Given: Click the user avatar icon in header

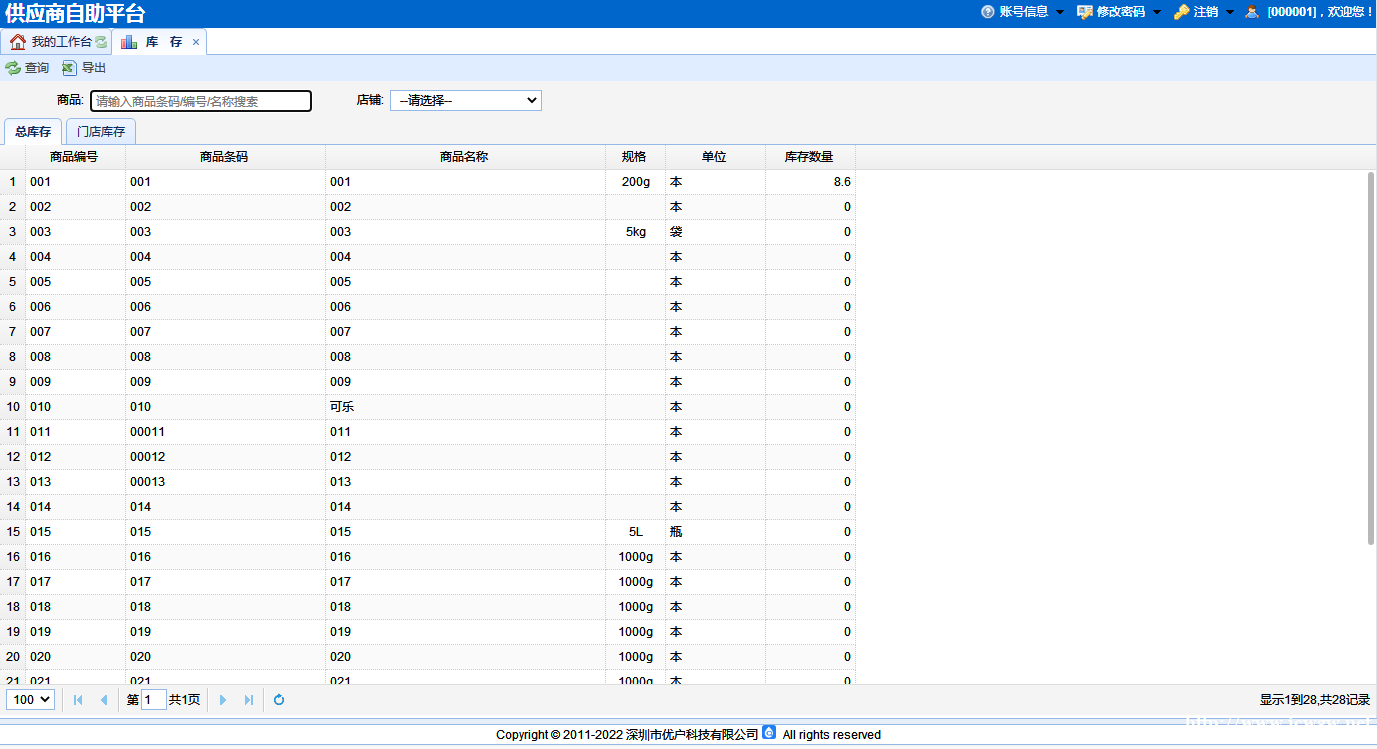Looking at the screenshot, I should [x=1252, y=12].
